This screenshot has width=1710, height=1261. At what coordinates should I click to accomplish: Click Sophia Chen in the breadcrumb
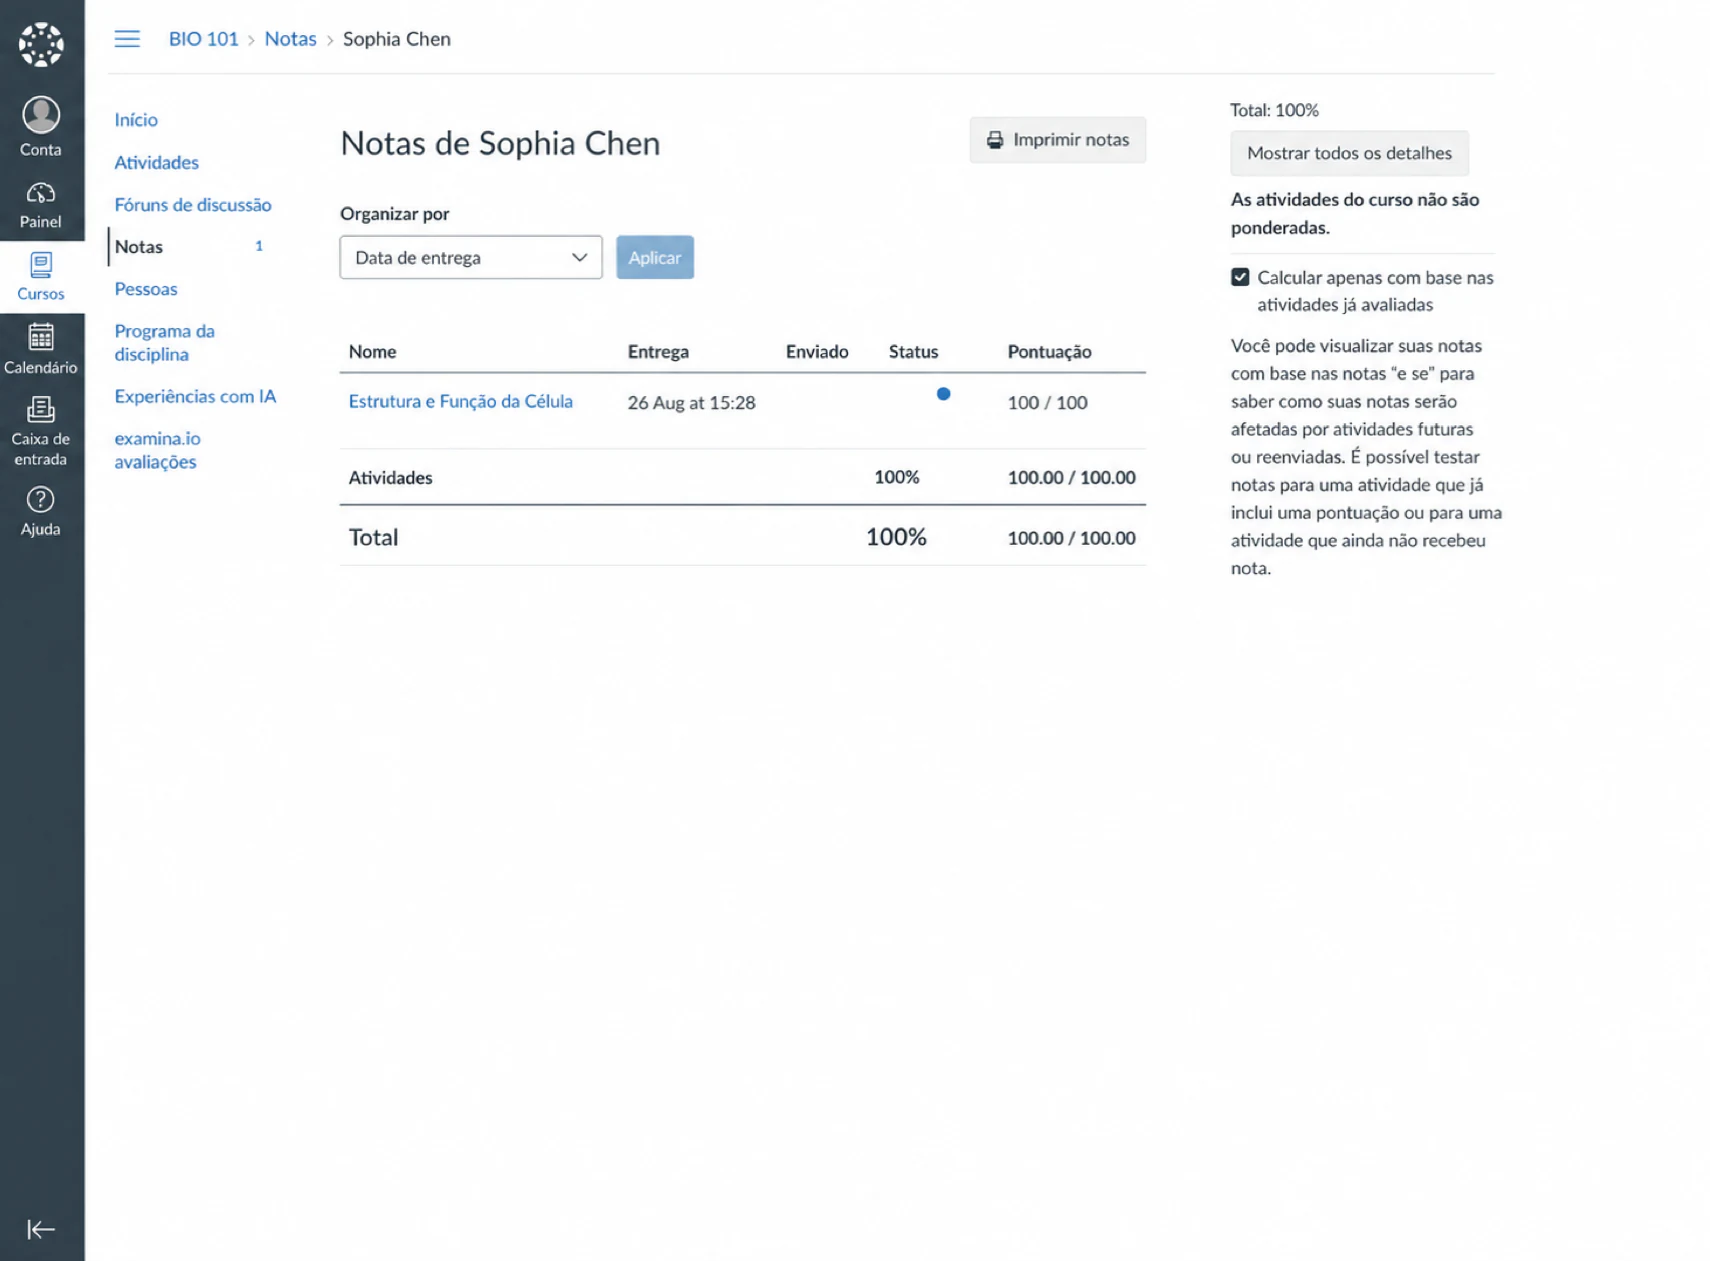pyautogui.click(x=397, y=39)
